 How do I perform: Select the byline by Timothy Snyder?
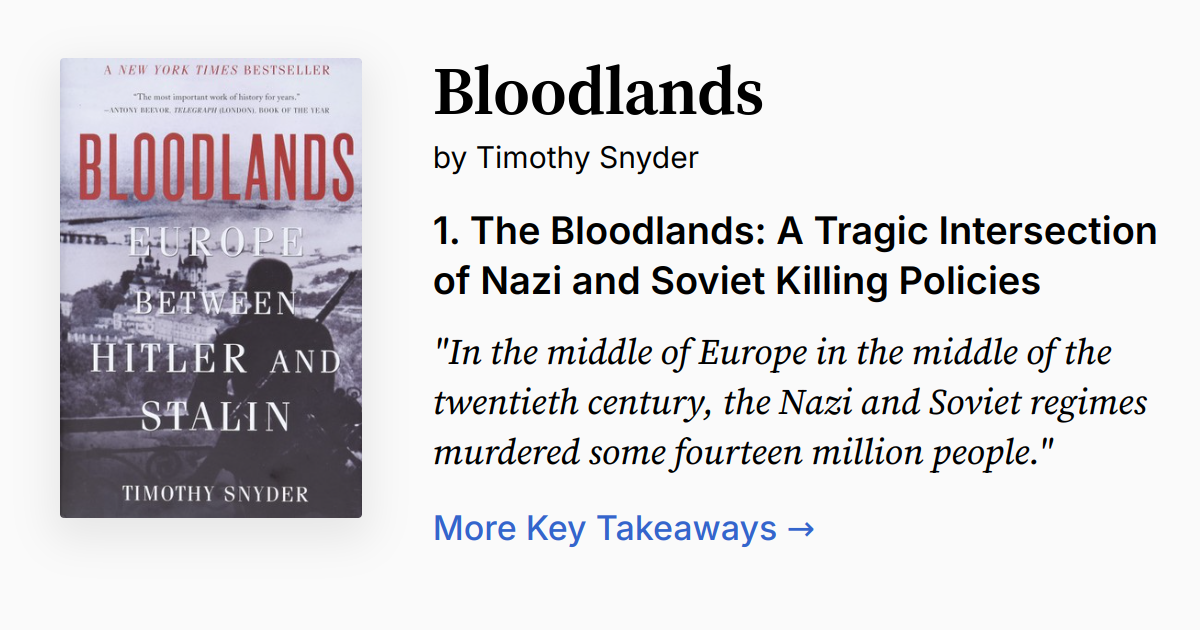566,157
